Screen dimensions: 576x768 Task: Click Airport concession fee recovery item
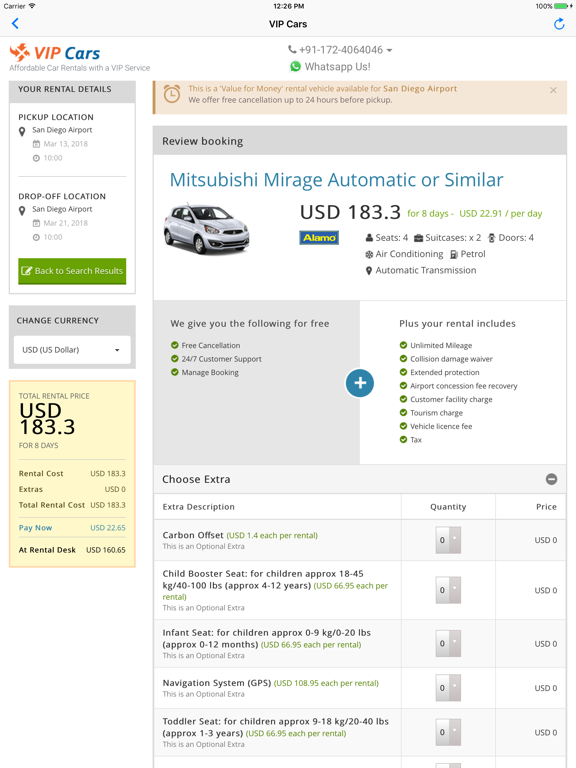tap(463, 386)
